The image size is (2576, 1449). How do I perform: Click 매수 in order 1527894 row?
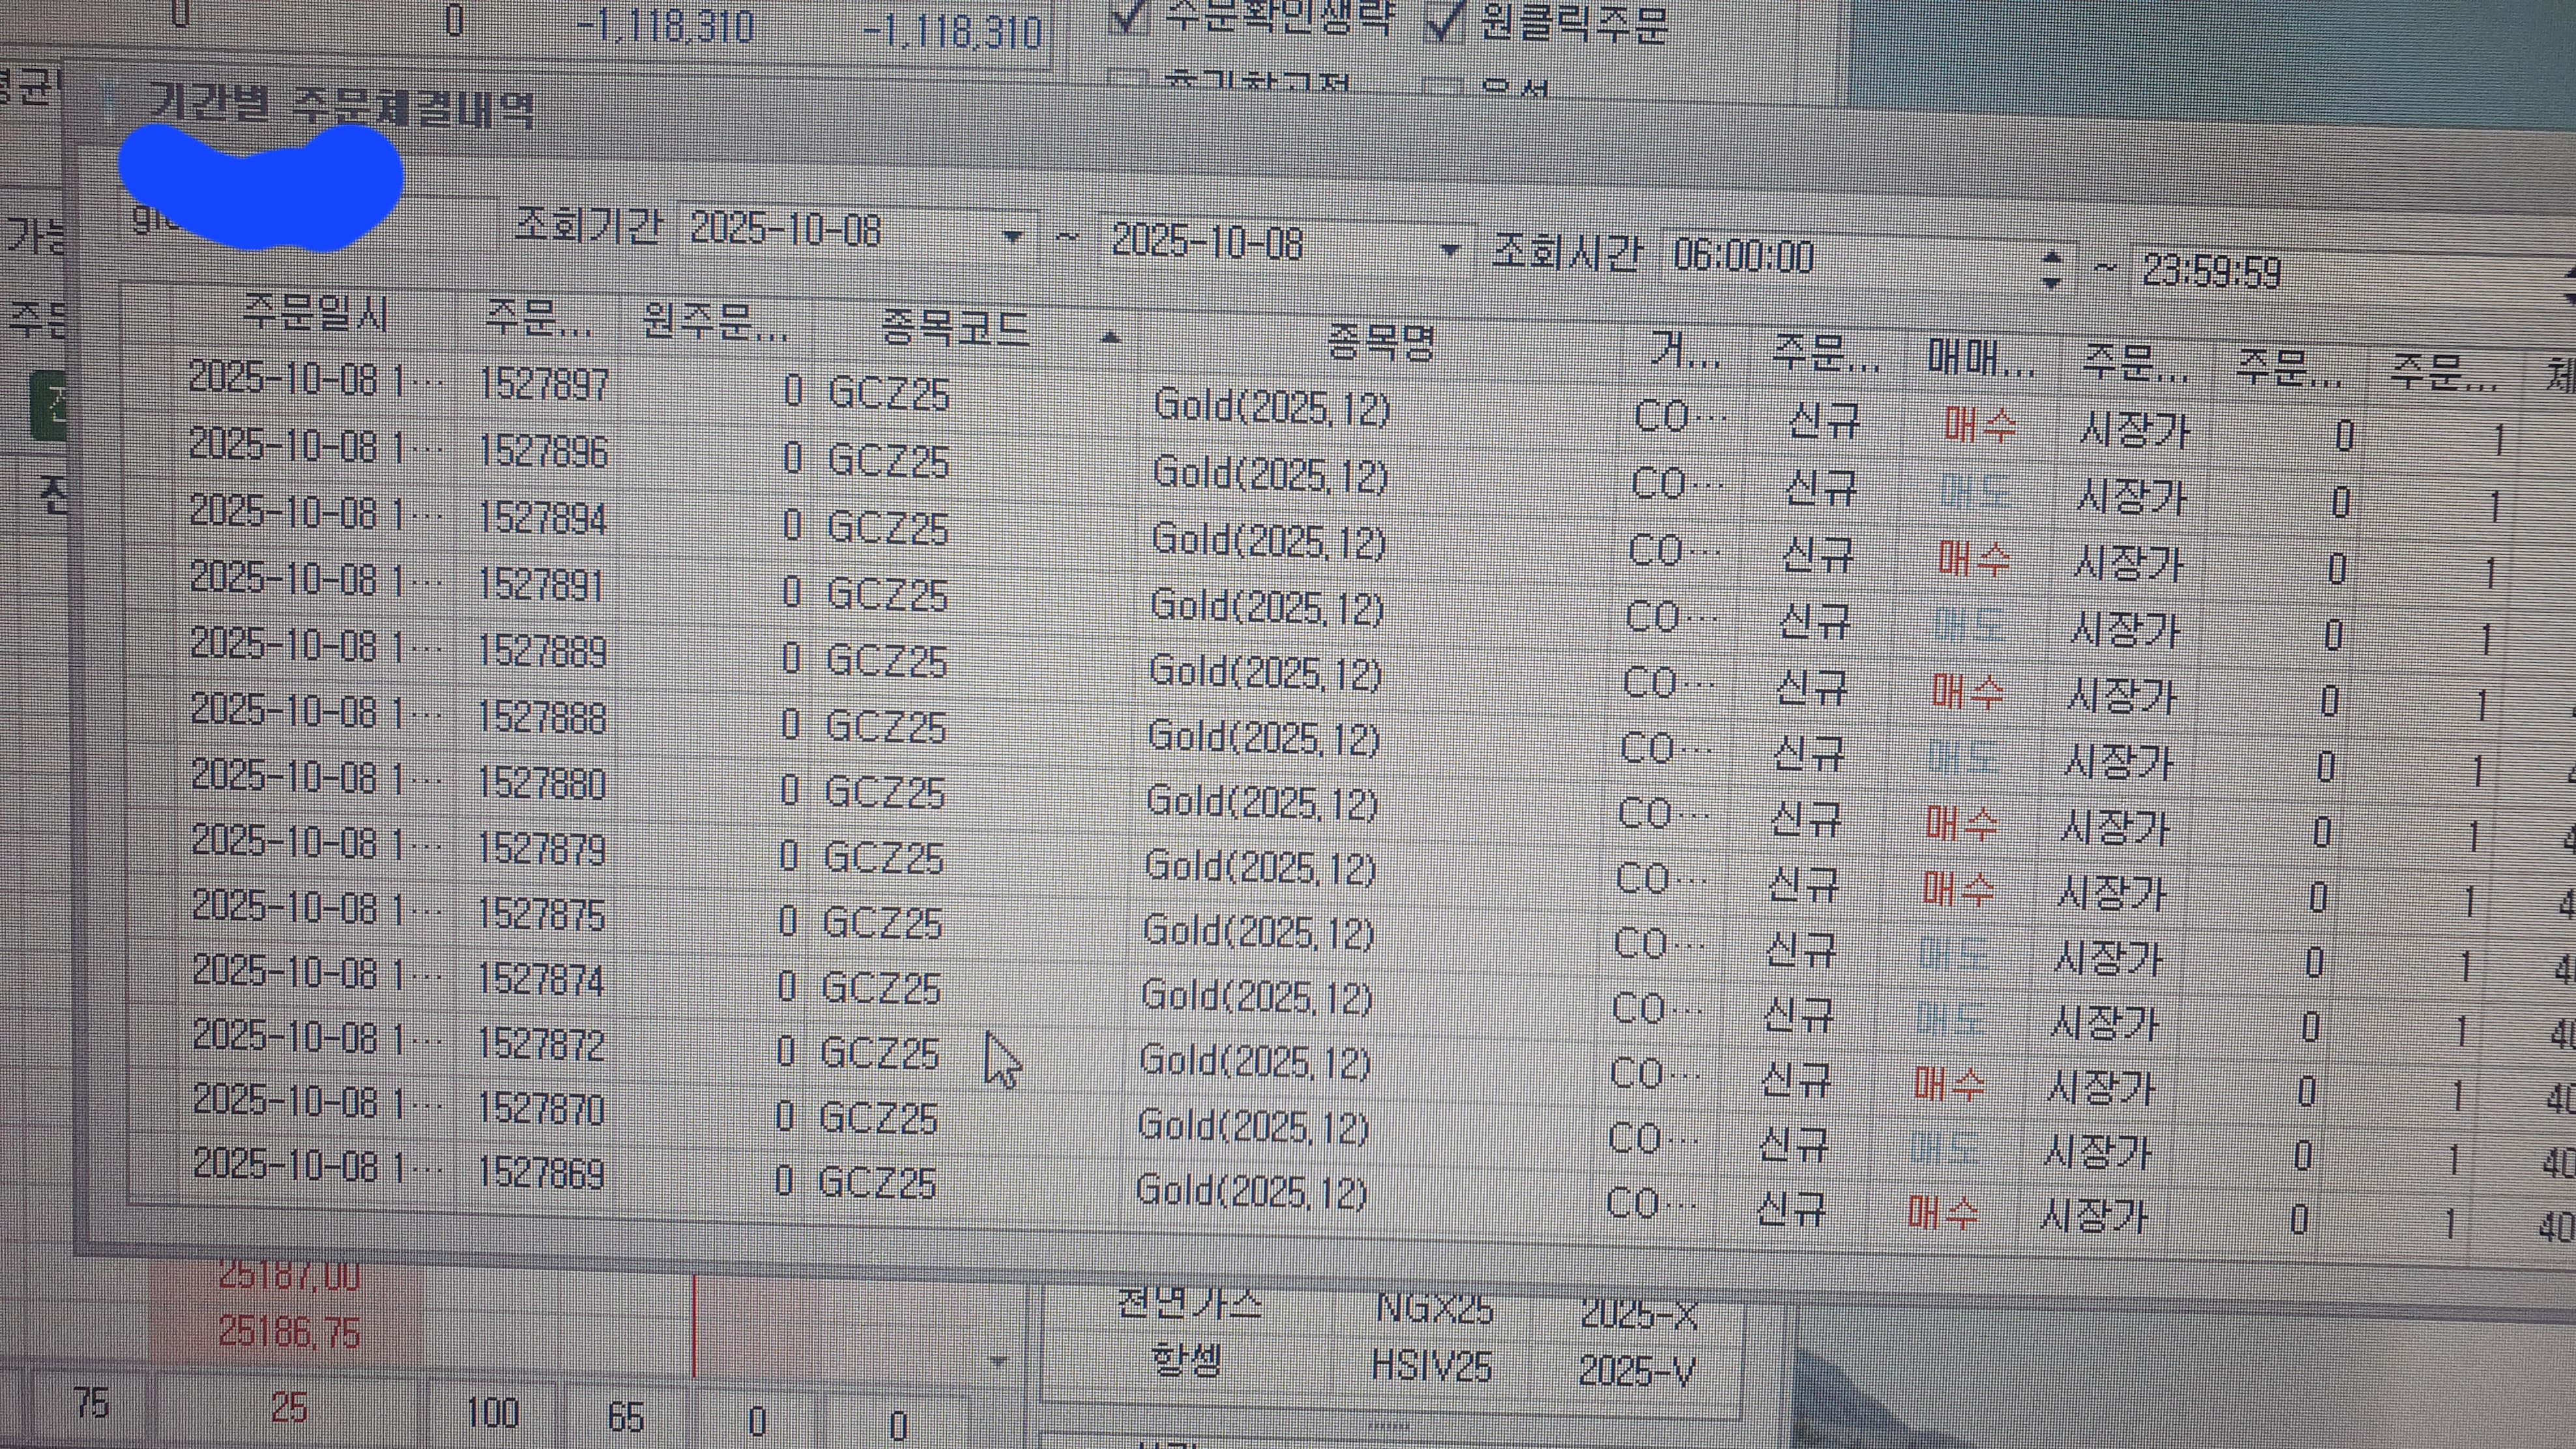(1973, 558)
